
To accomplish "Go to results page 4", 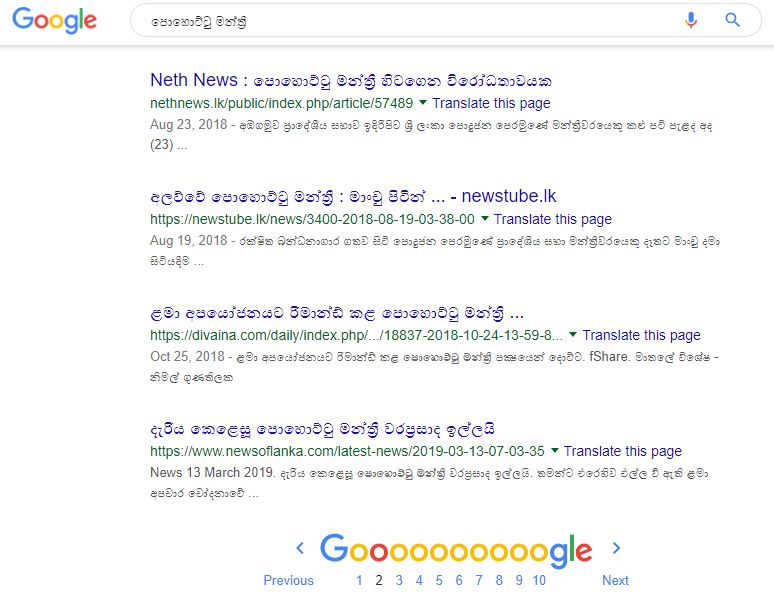I will pyautogui.click(x=419, y=580).
